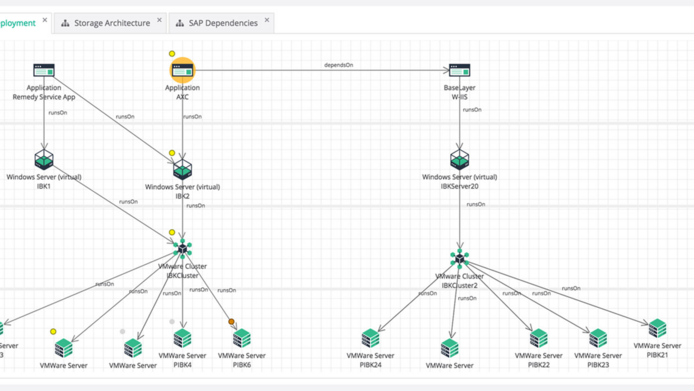Viewport: 694px width, 391px height.
Task: Select VMWare Server icon with yellow status dot
Action: tap(64, 348)
